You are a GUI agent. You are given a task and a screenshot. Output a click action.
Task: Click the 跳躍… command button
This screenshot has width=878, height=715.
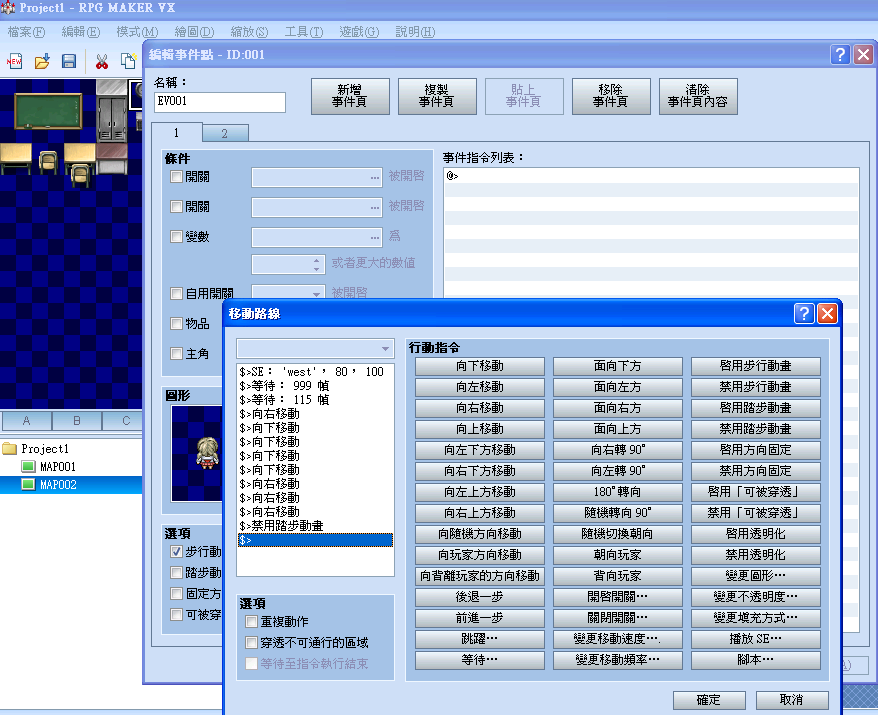[x=479, y=639]
